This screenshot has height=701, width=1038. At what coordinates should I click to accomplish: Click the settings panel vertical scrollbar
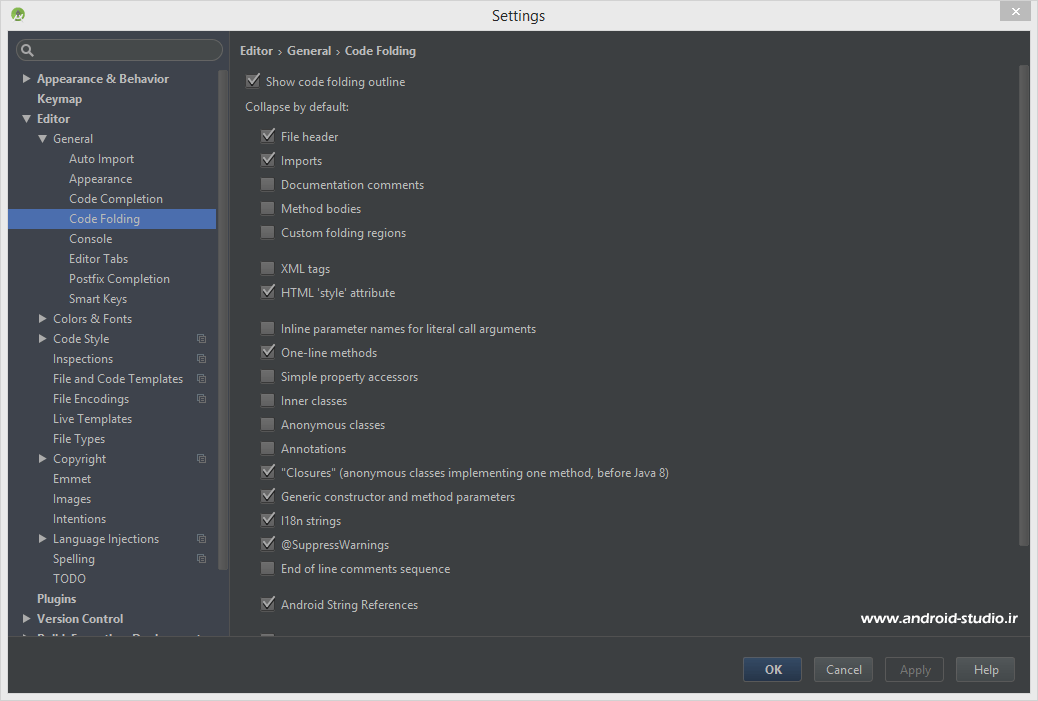[x=1023, y=300]
